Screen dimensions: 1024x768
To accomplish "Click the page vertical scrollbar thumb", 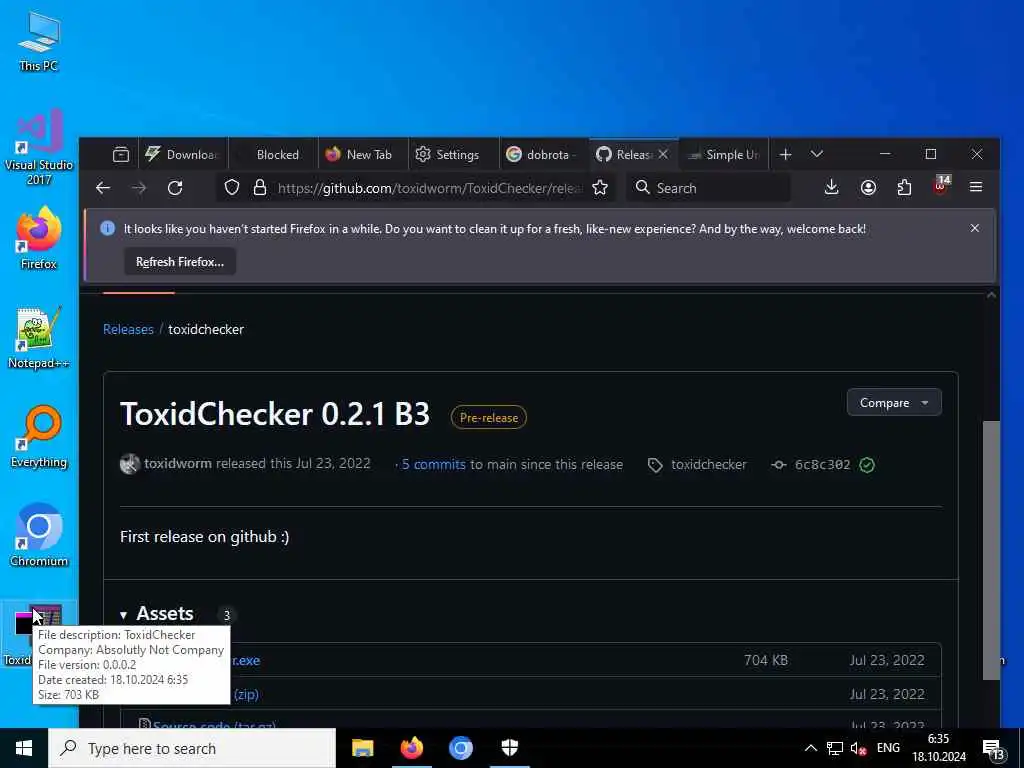I will [991, 551].
